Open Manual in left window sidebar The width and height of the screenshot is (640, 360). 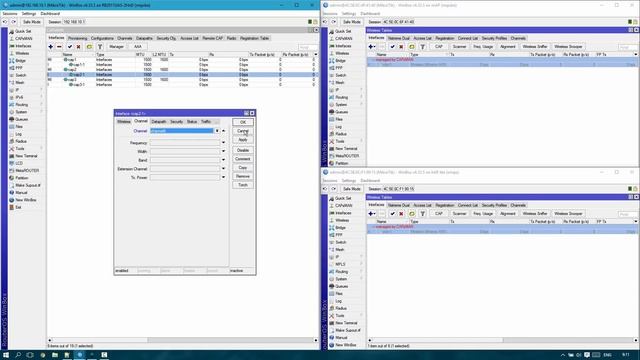(x=21, y=193)
